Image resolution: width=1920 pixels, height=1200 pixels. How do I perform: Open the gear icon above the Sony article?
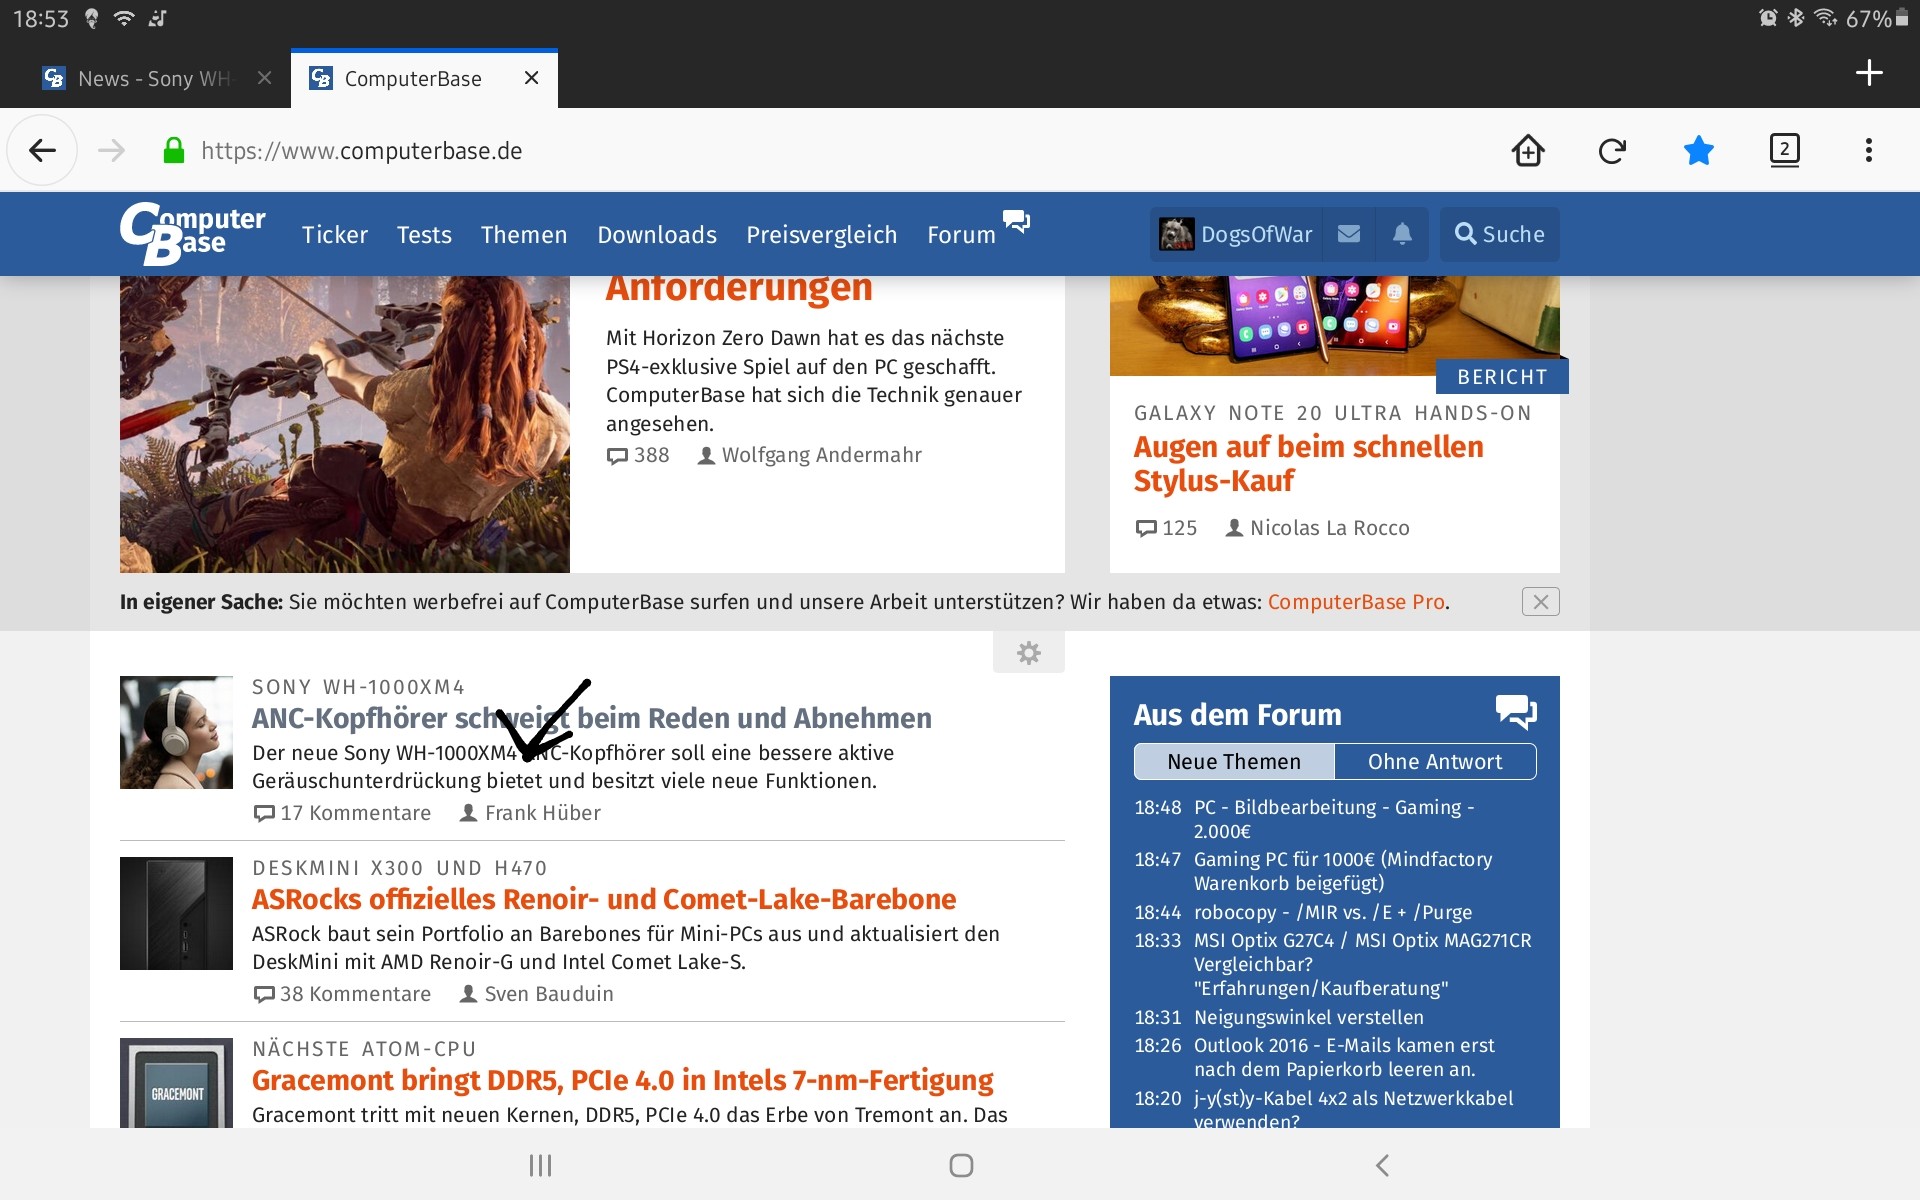click(1029, 653)
